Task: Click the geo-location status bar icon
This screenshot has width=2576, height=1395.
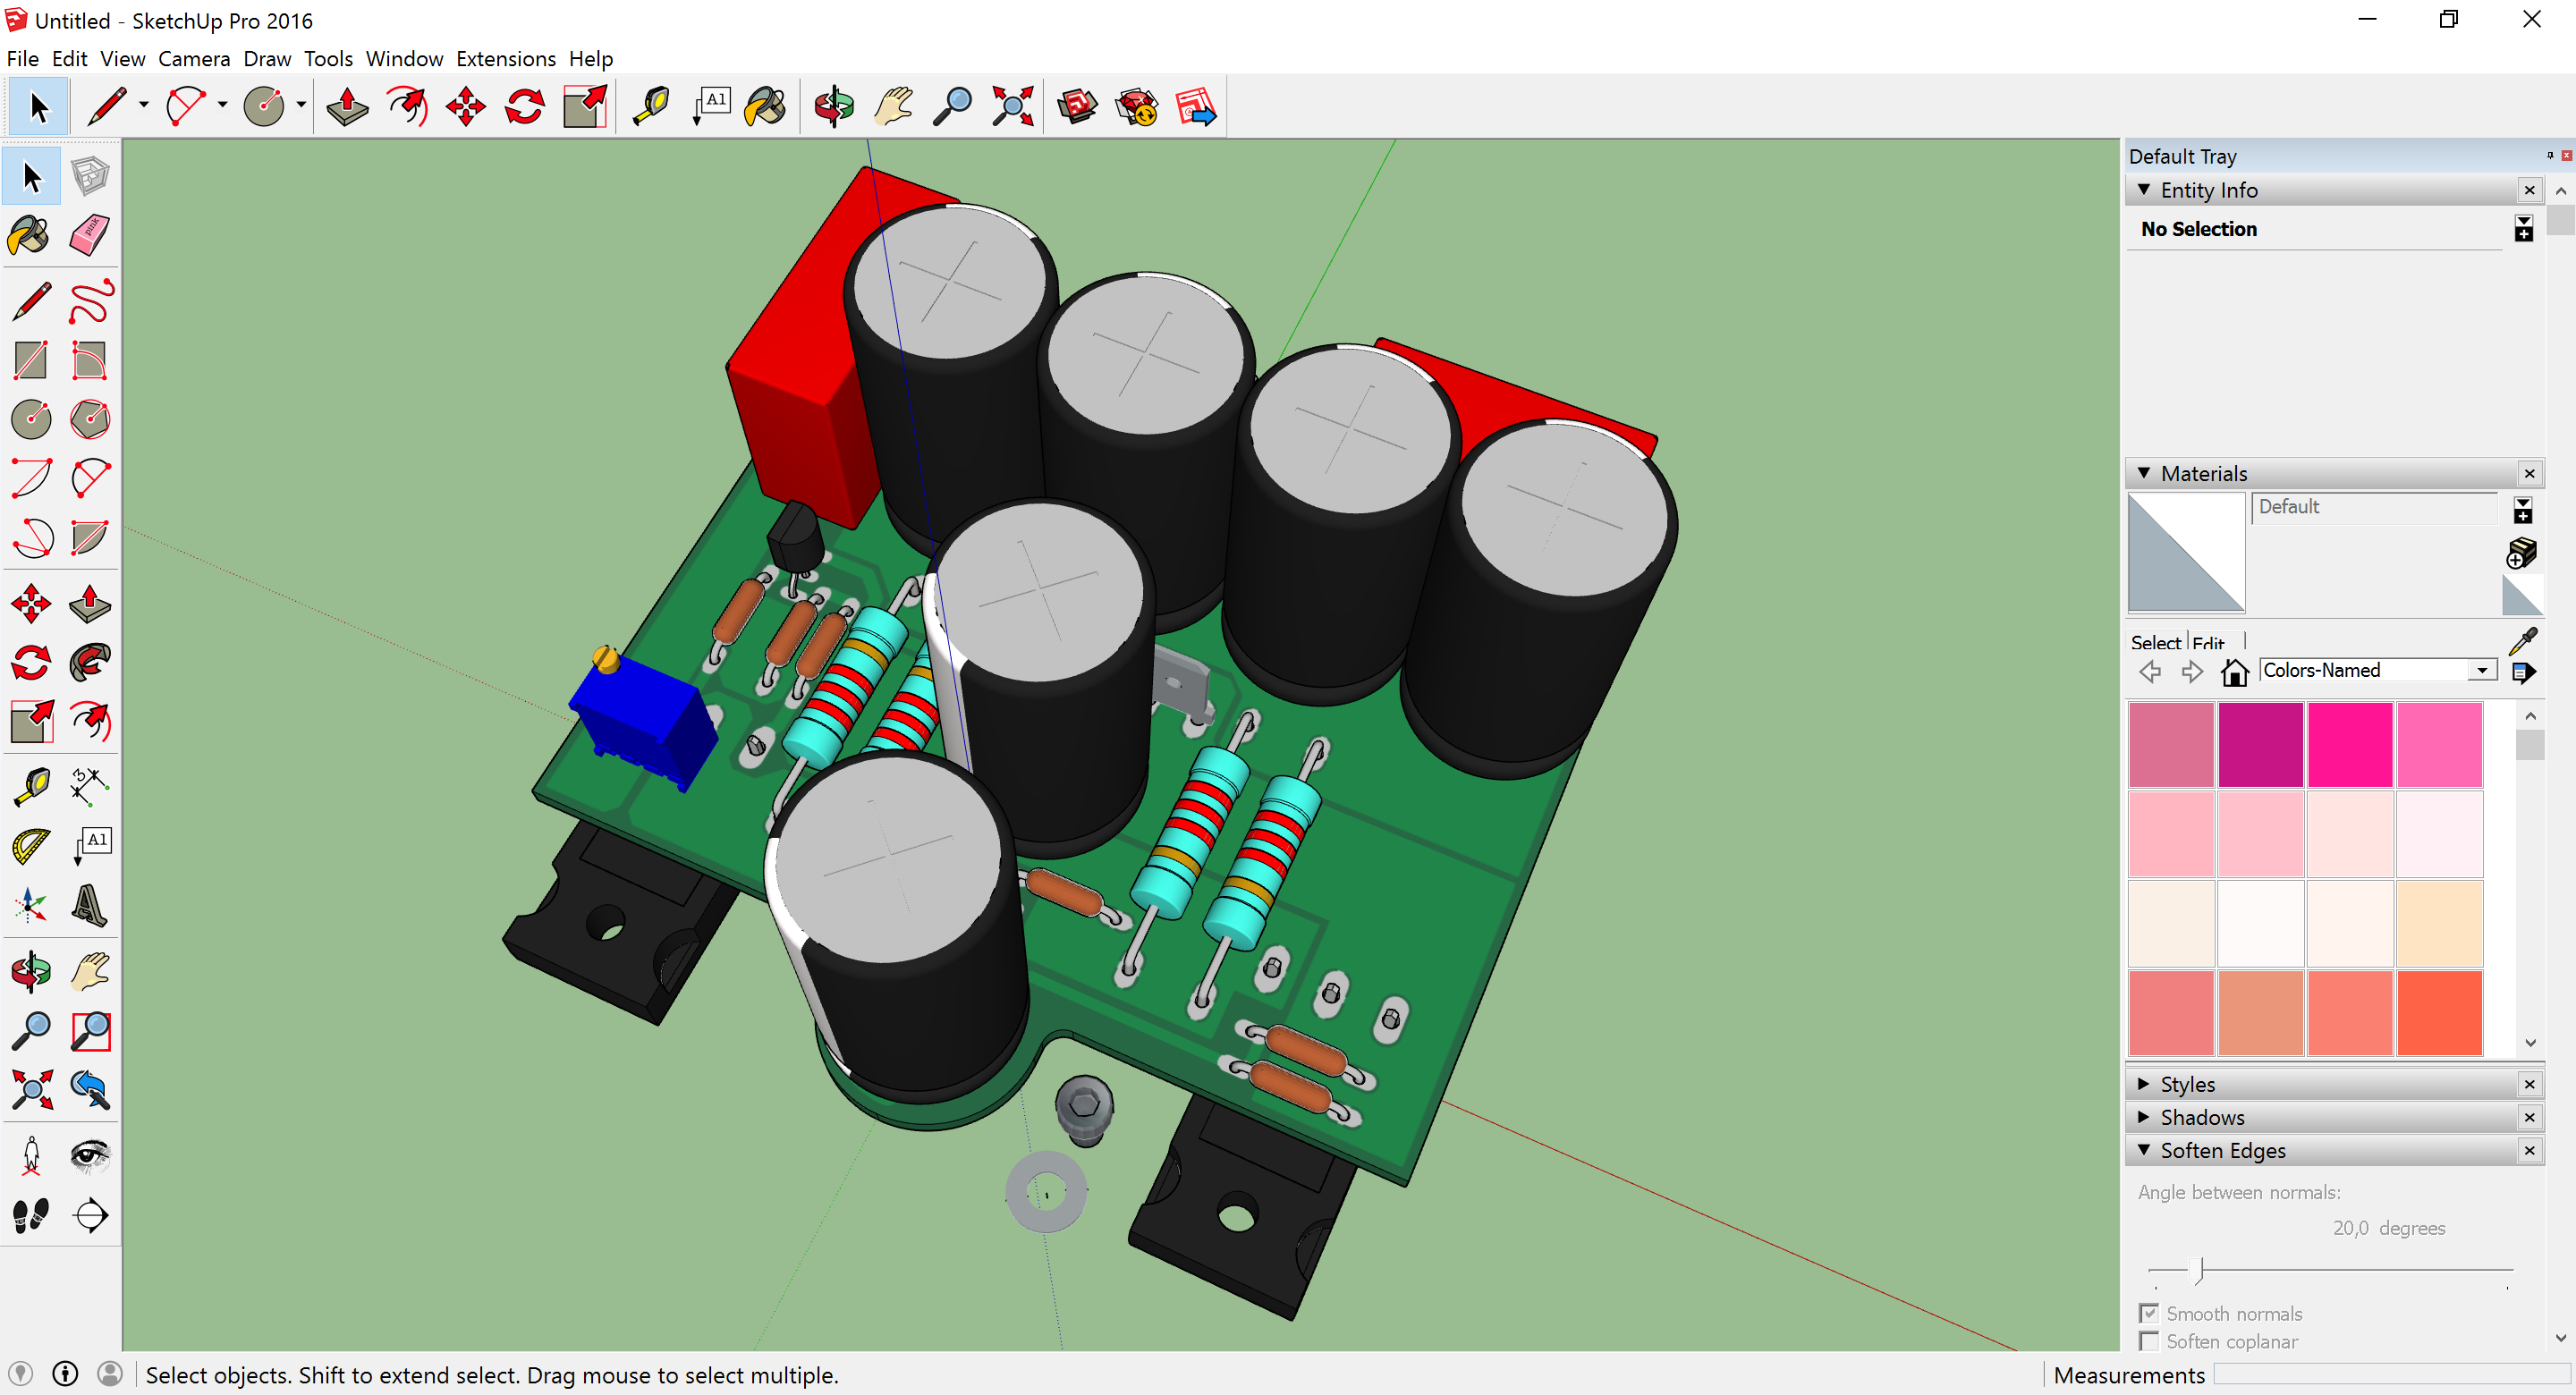Action: coord(21,1374)
